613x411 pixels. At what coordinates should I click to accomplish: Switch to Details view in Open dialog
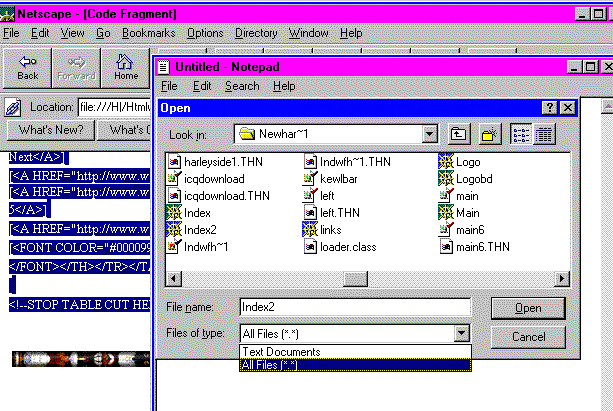click(x=544, y=135)
